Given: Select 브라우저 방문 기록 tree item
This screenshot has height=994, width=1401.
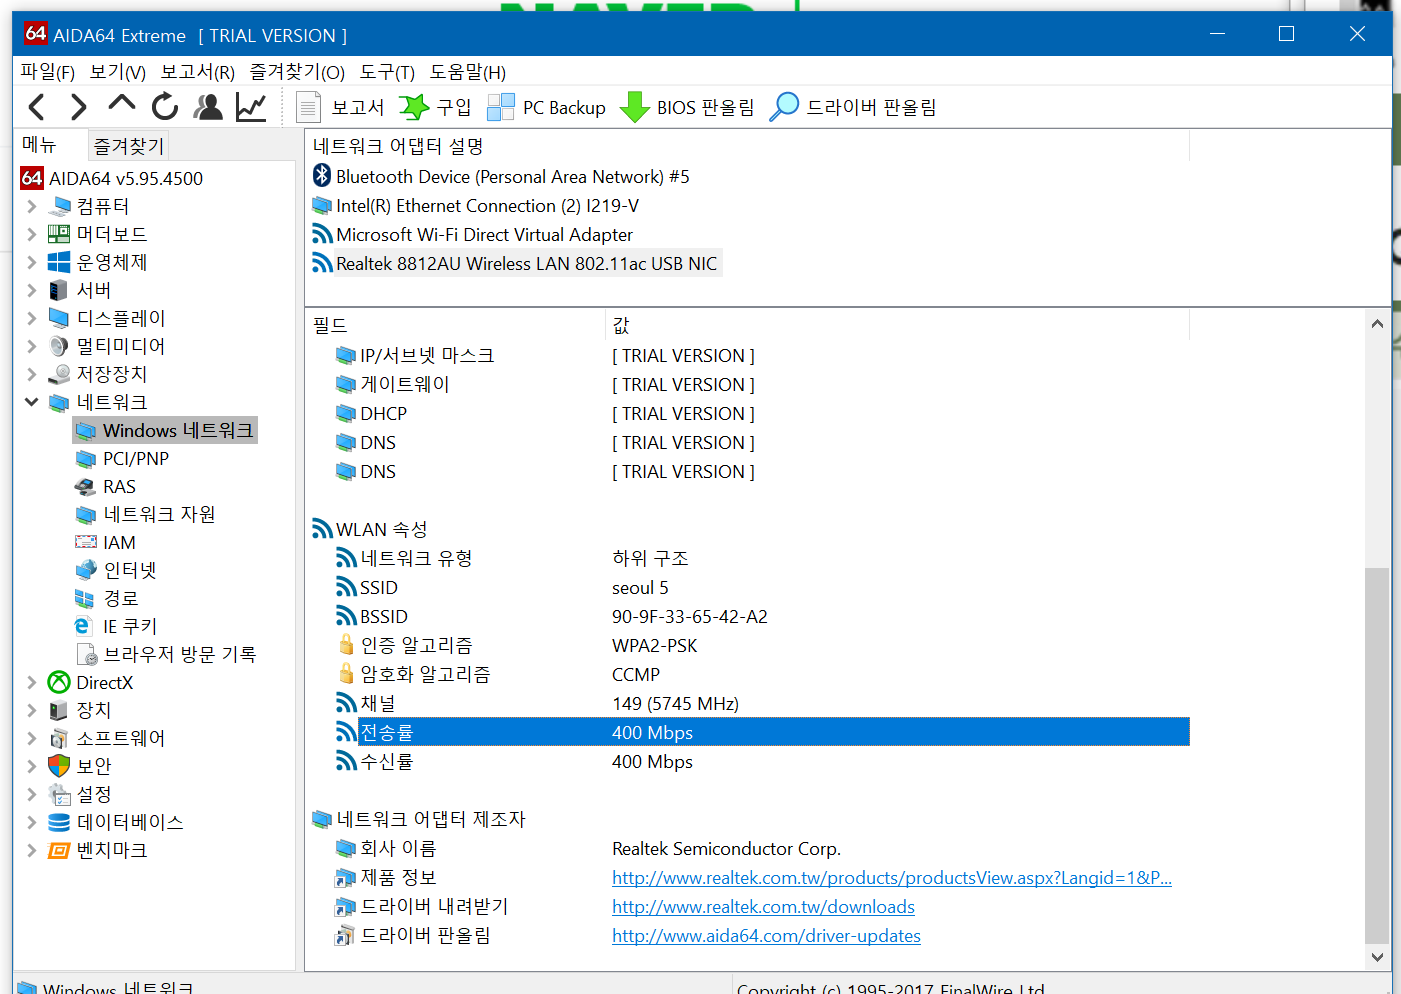Looking at the screenshot, I should (x=166, y=654).
